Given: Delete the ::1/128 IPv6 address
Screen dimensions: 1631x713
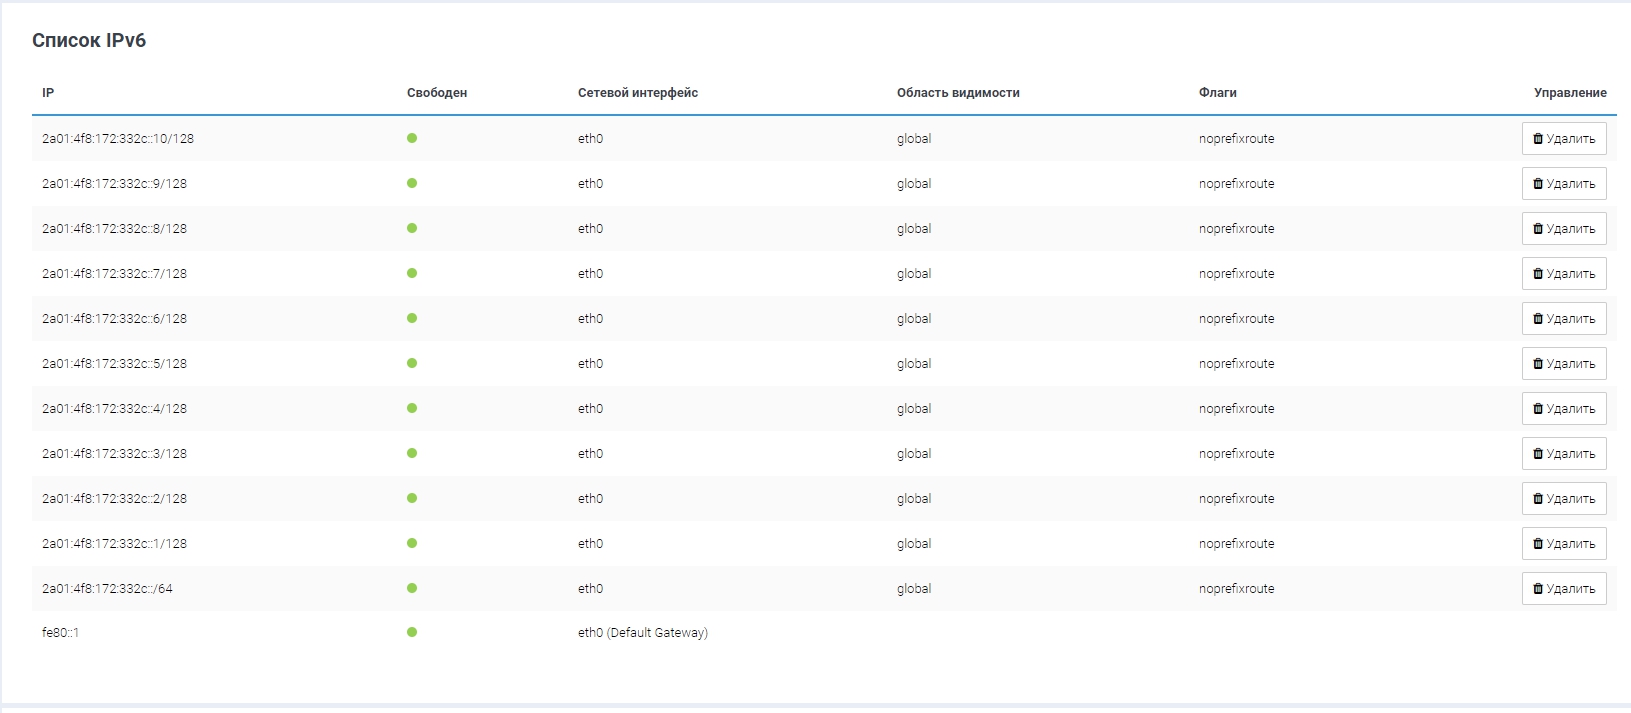Looking at the screenshot, I should pyautogui.click(x=1563, y=544).
